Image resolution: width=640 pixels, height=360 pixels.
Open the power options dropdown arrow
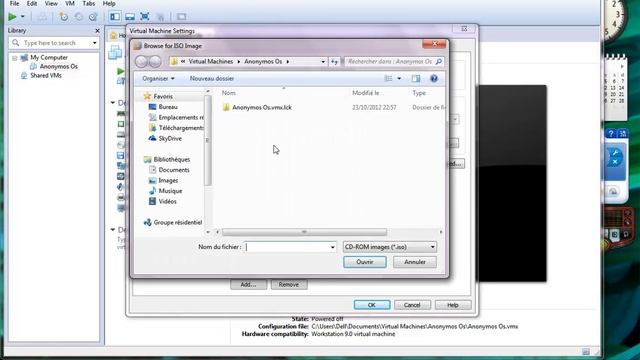[23, 17]
